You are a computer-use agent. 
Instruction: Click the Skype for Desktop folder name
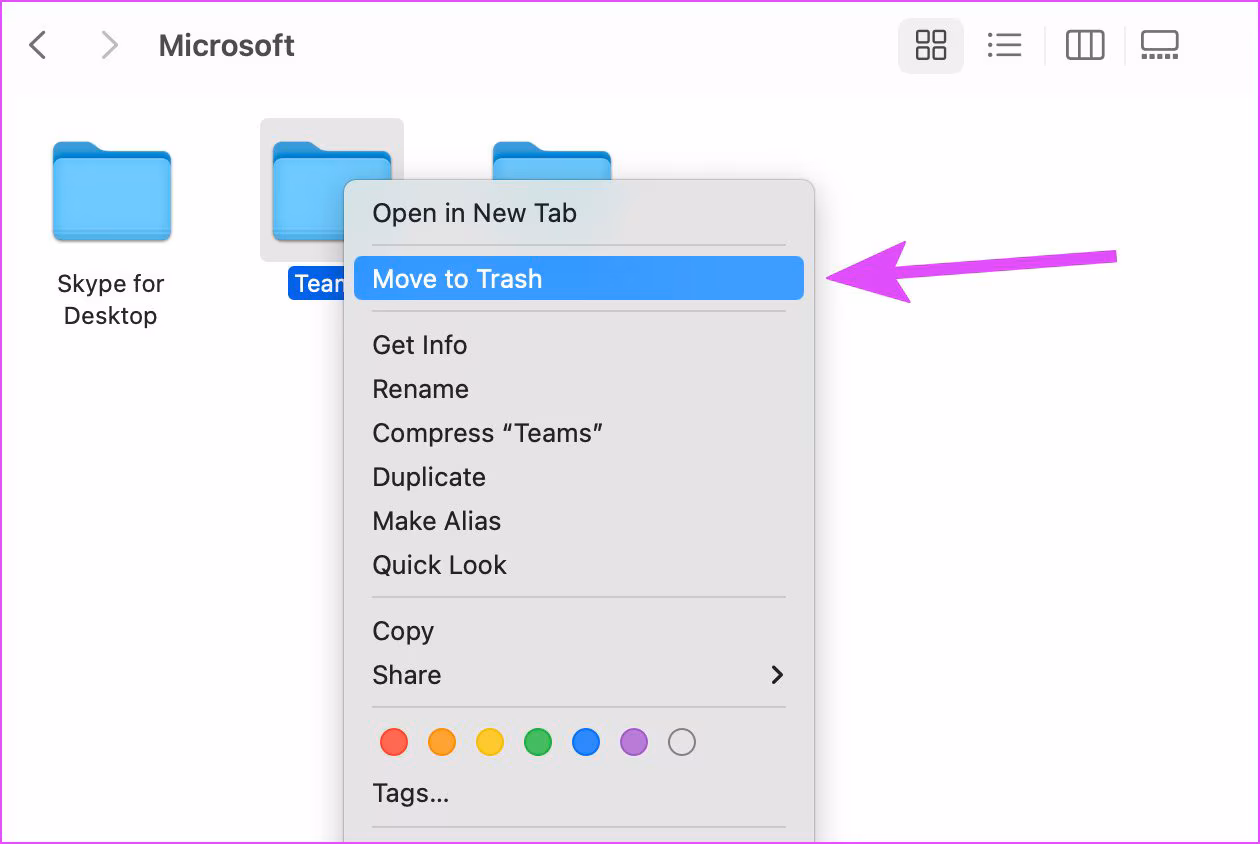[x=111, y=299]
